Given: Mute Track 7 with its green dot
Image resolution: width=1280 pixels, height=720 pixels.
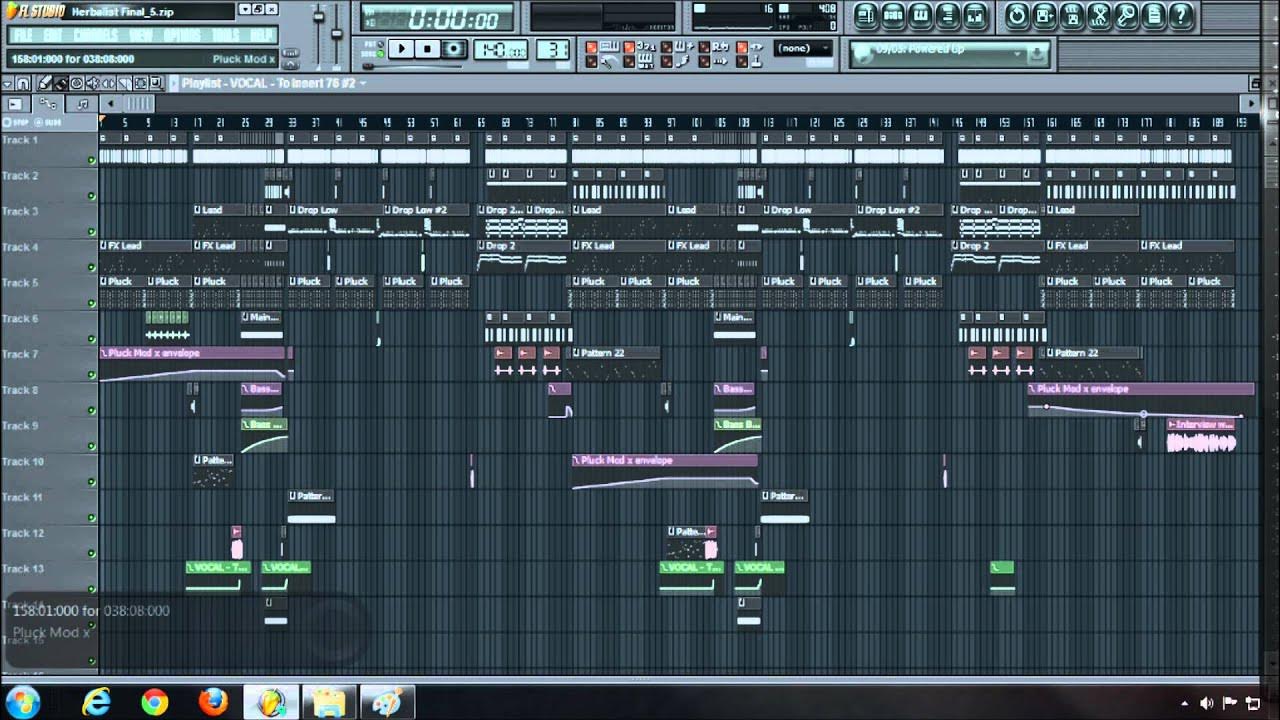Looking at the screenshot, I should click(91, 375).
